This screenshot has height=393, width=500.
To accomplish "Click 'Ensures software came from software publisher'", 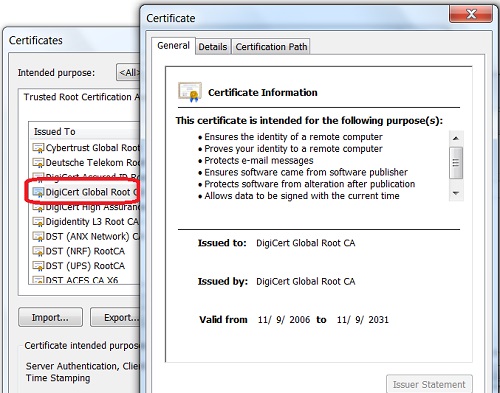I will (x=306, y=172).
